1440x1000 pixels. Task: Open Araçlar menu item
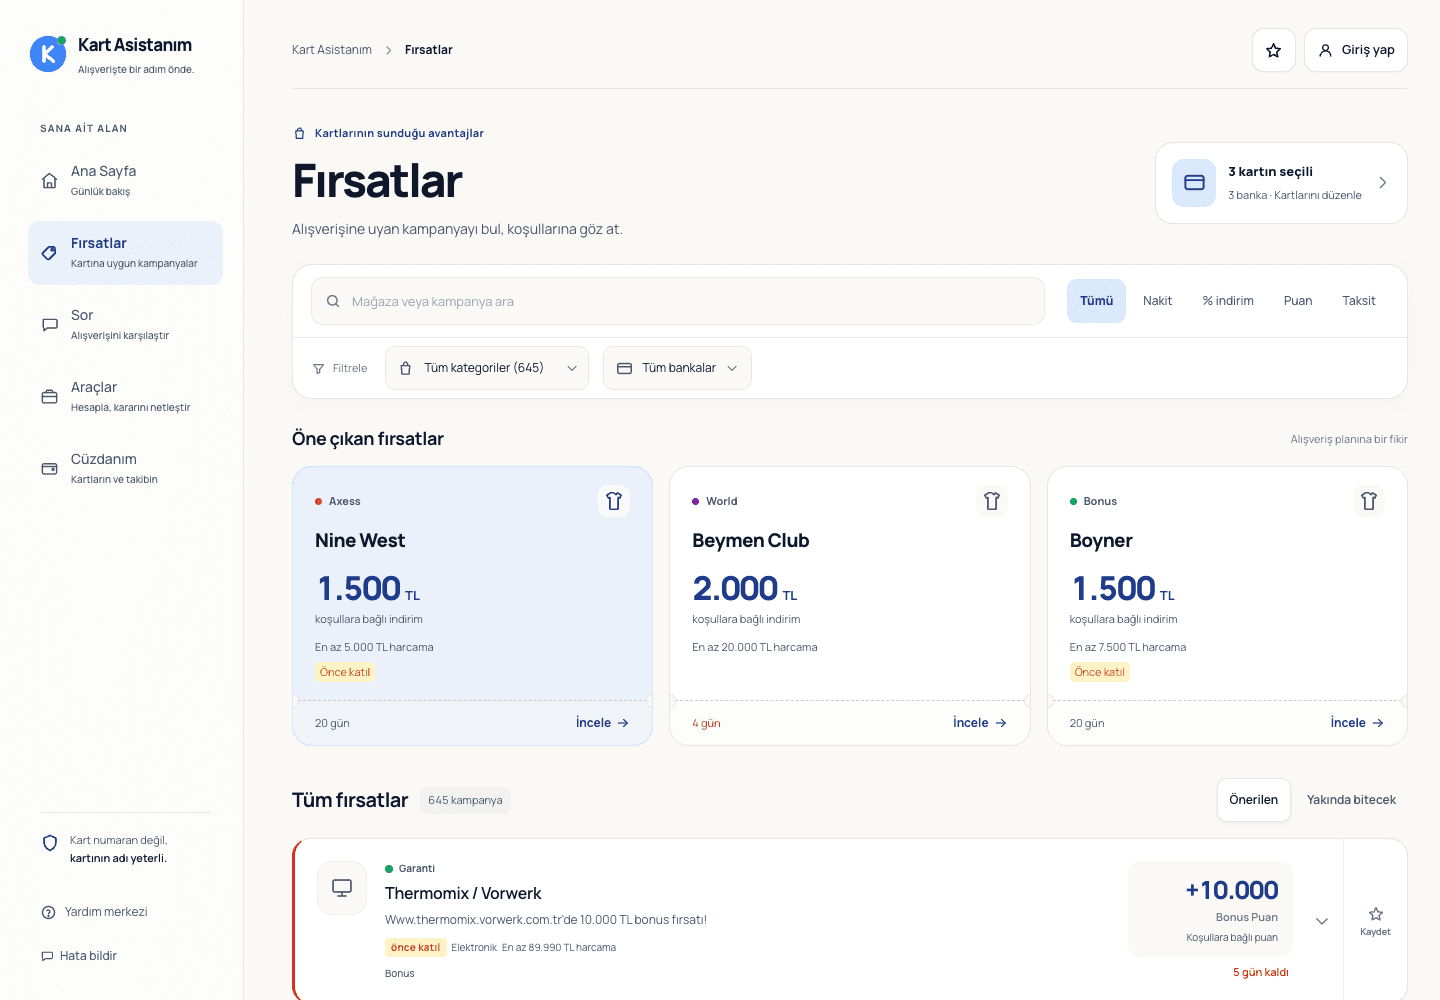[126, 397]
